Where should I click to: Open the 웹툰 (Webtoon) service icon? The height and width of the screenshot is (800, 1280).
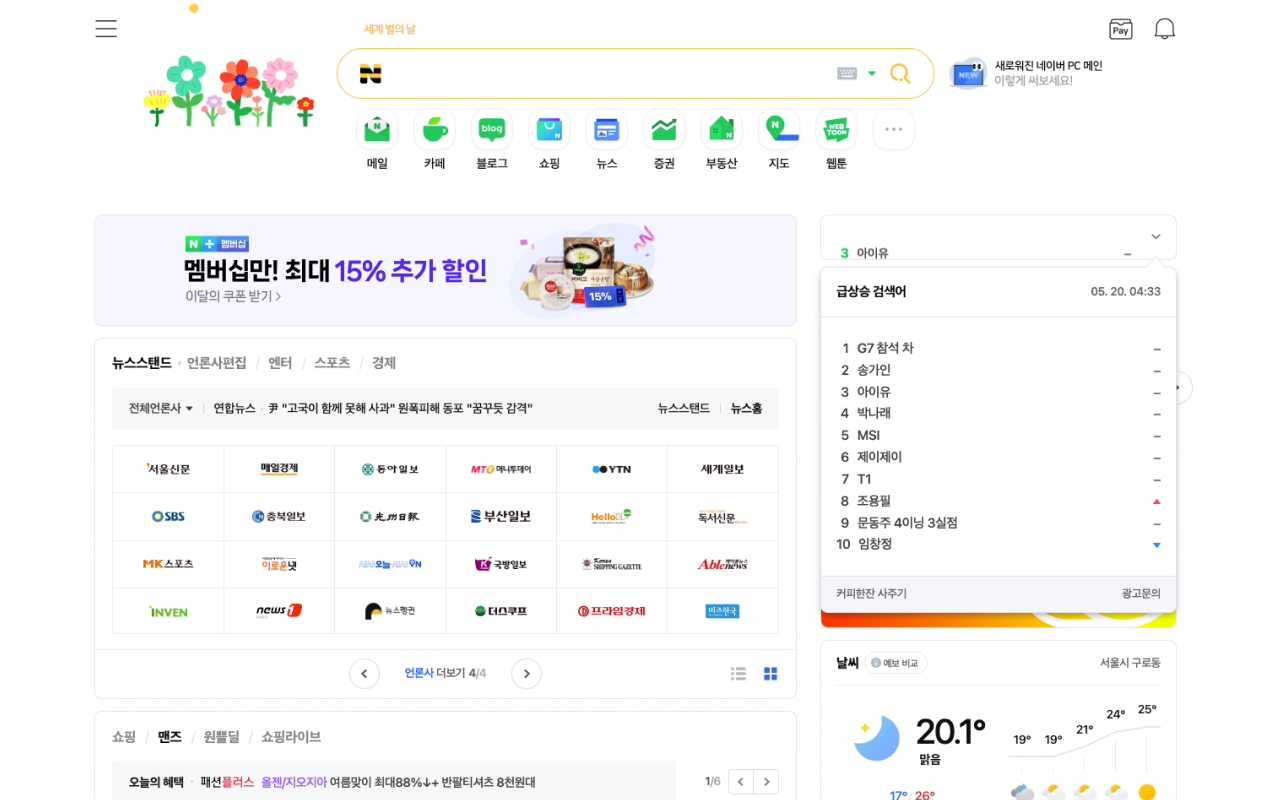pos(835,130)
